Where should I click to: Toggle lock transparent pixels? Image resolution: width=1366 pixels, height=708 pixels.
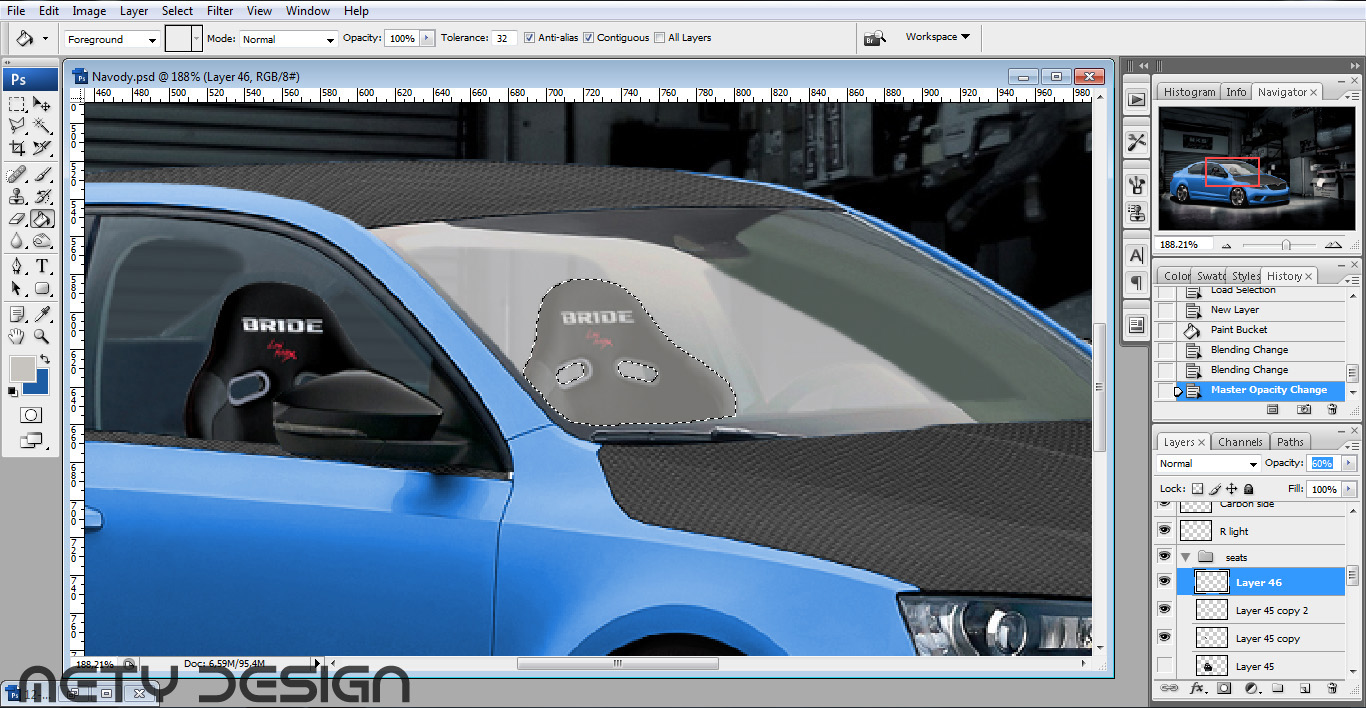click(x=1198, y=489)
